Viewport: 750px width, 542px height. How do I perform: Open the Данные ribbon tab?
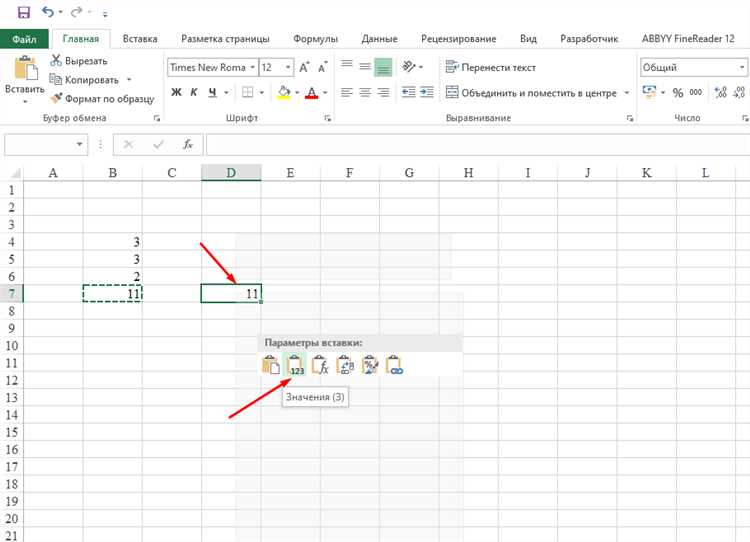click(379, 39)
